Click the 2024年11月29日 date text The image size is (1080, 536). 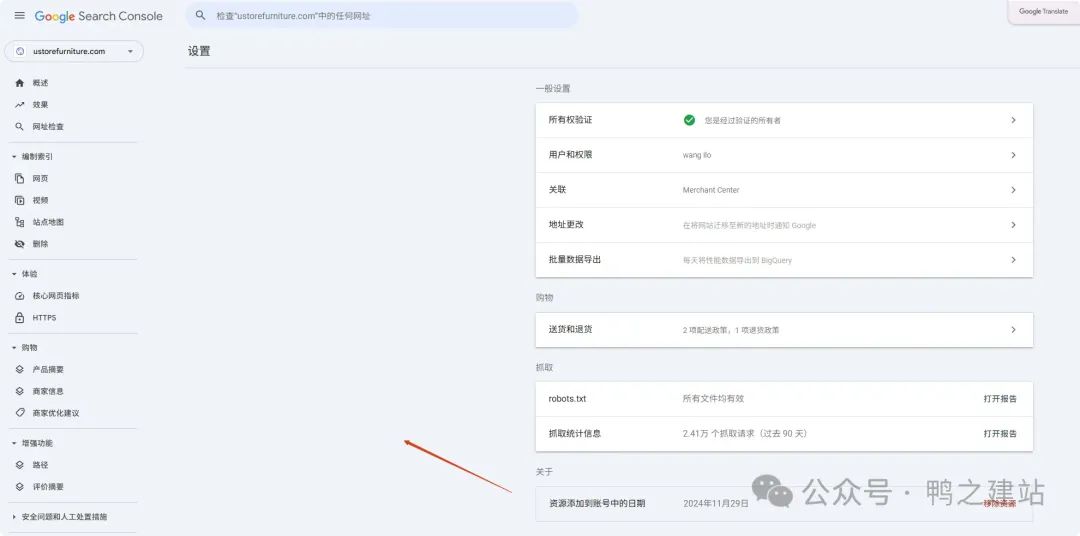point(716,504)
